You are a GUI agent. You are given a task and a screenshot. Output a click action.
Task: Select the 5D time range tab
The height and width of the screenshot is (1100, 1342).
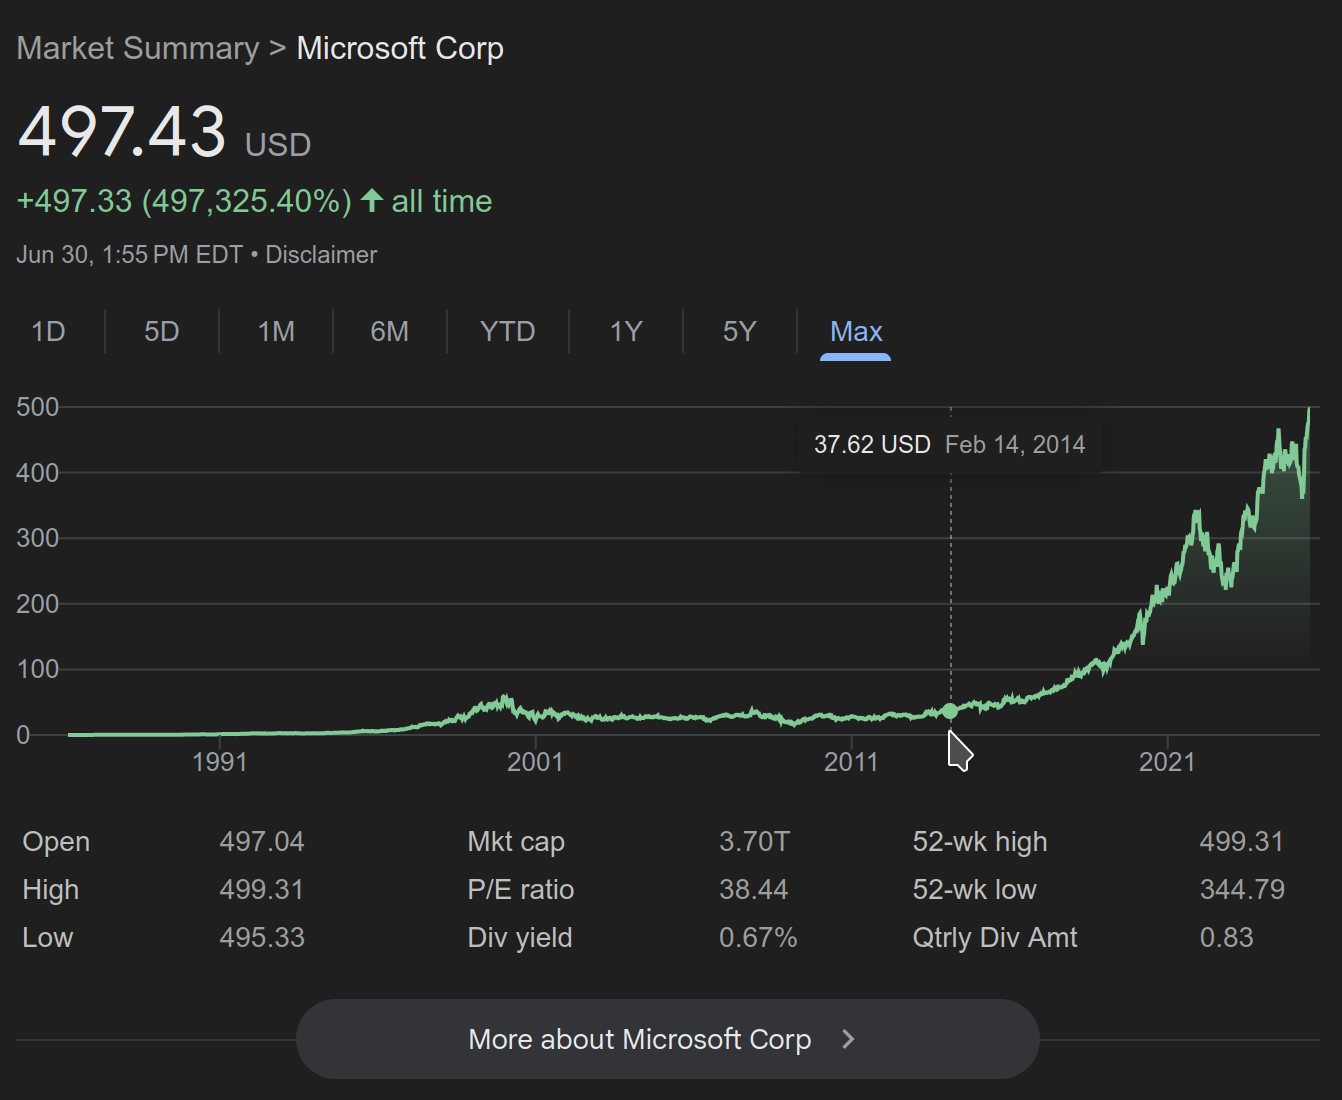(x=161, y=331)
